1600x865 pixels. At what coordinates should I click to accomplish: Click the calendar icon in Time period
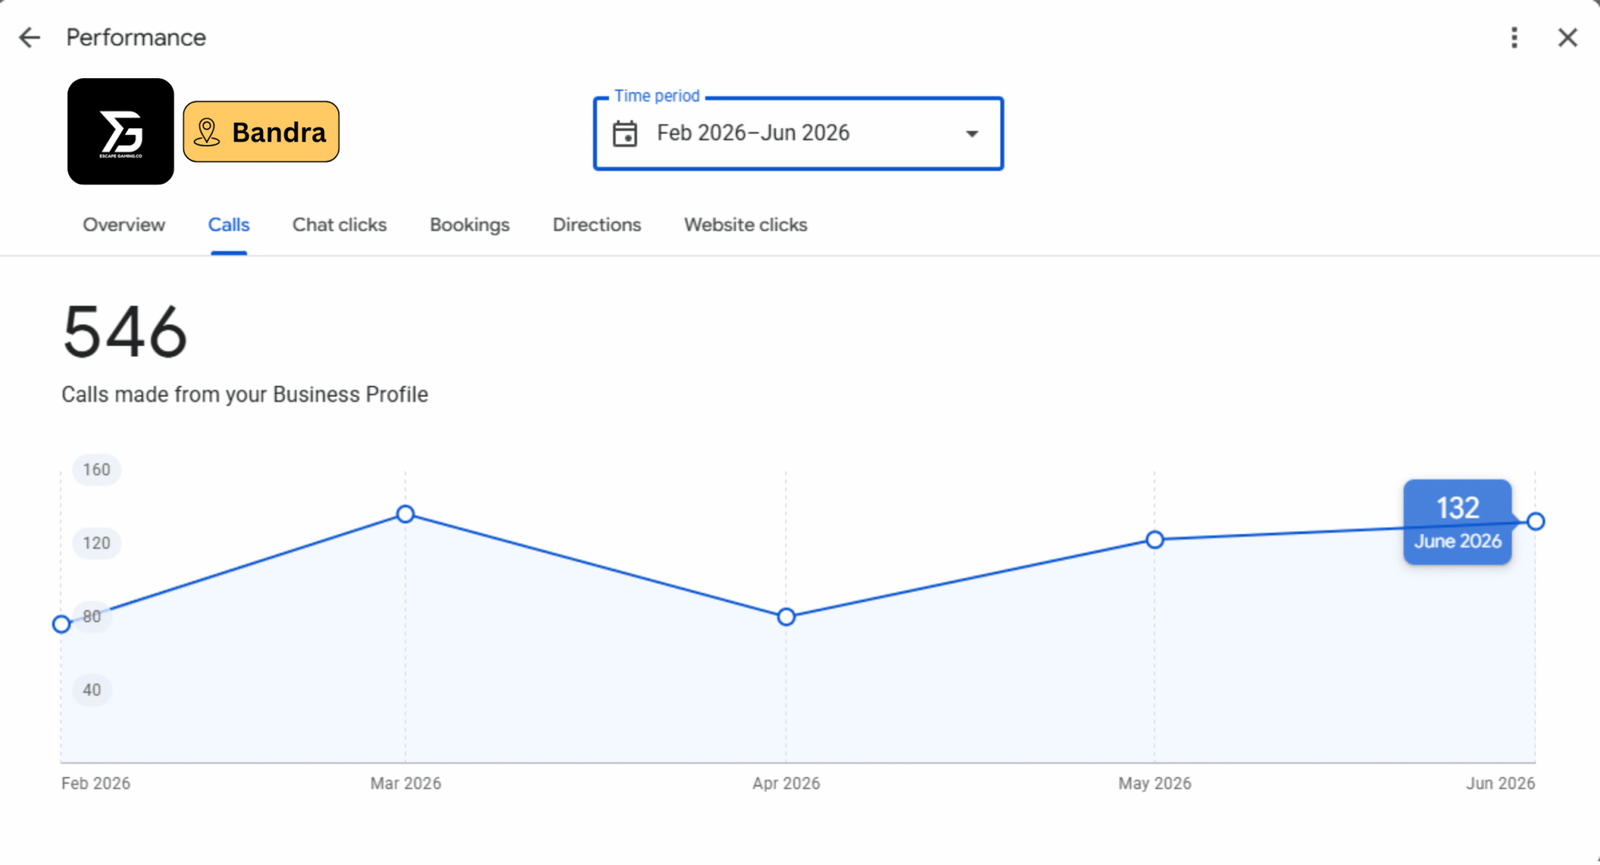[x=625, y=134]
